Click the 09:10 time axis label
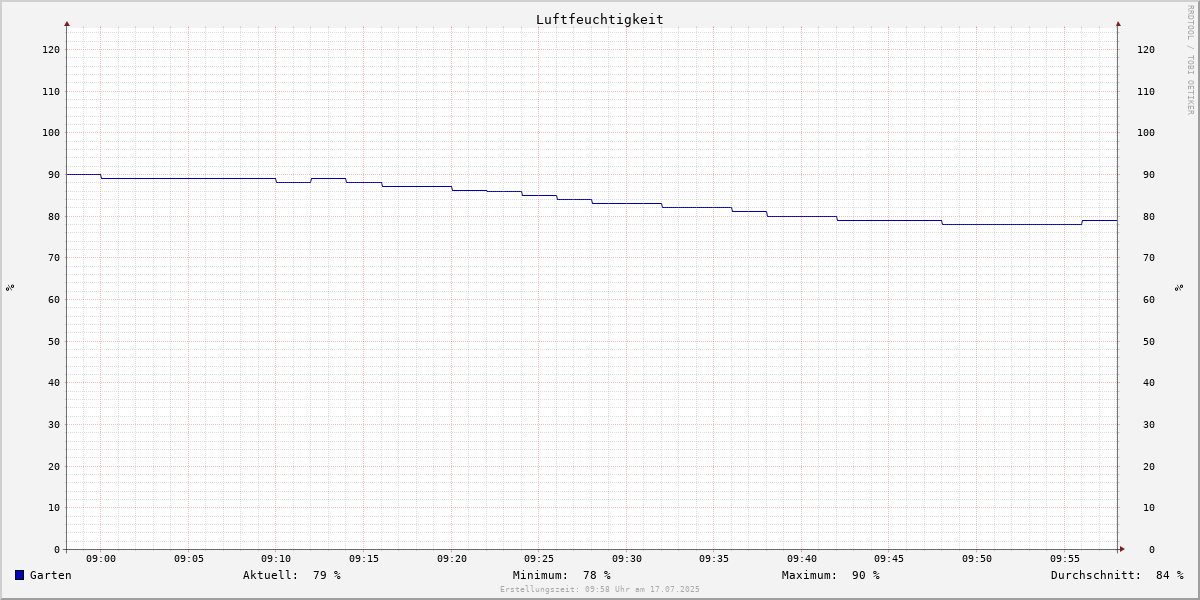The width and height of the screenshot is (1200, 600). point(276,559)
